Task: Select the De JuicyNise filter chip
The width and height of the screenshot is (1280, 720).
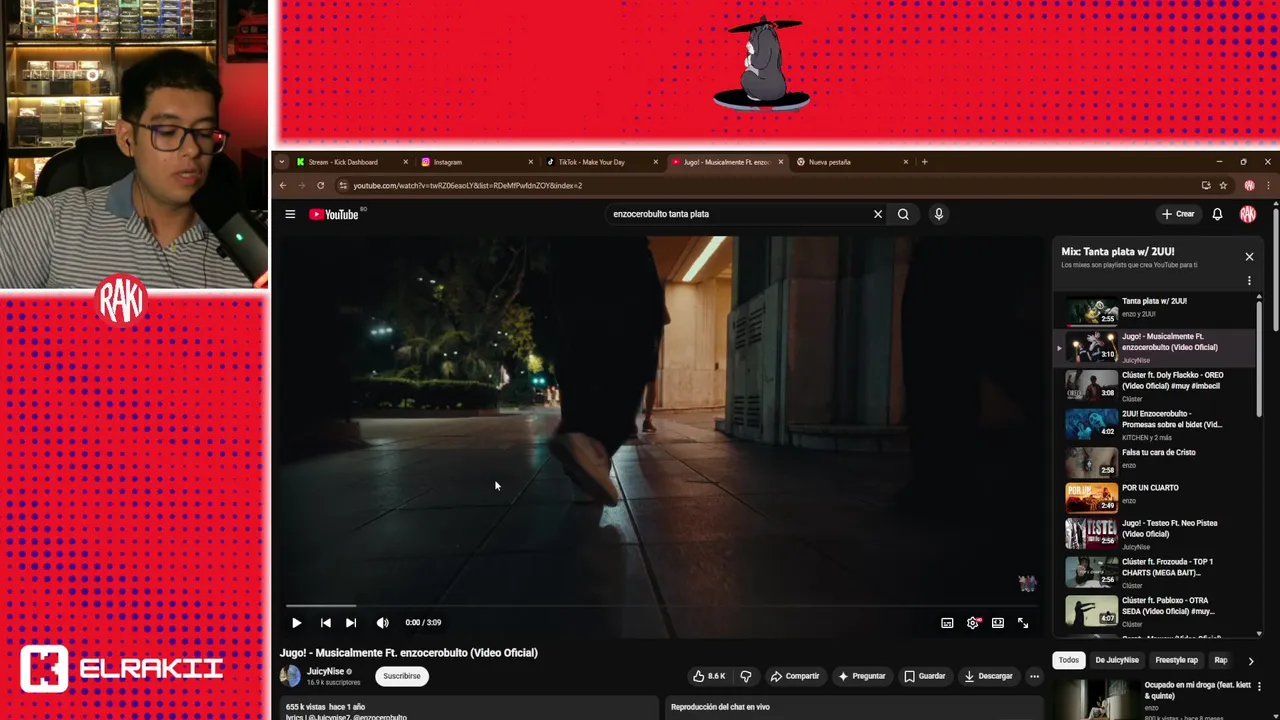Action: tap(1117, 660)
